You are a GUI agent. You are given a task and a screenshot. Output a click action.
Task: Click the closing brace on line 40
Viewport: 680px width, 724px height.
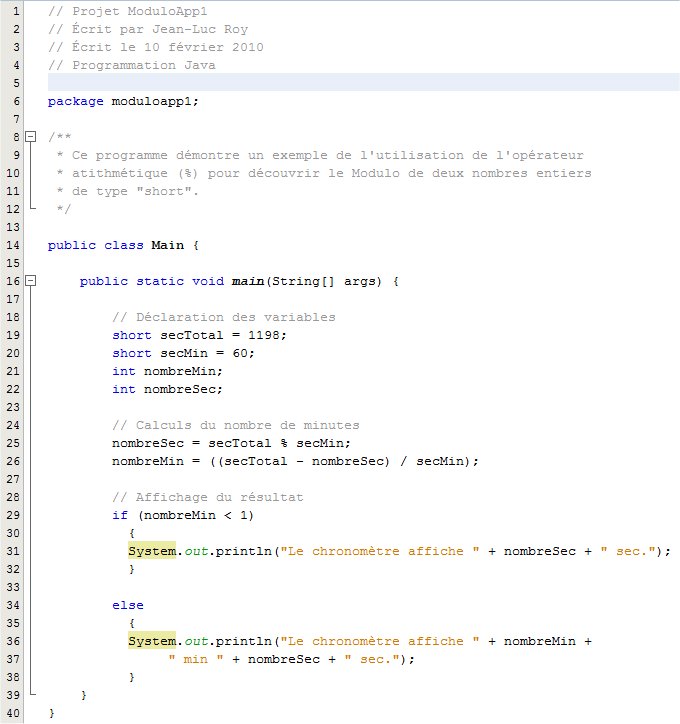coord(52,713)
